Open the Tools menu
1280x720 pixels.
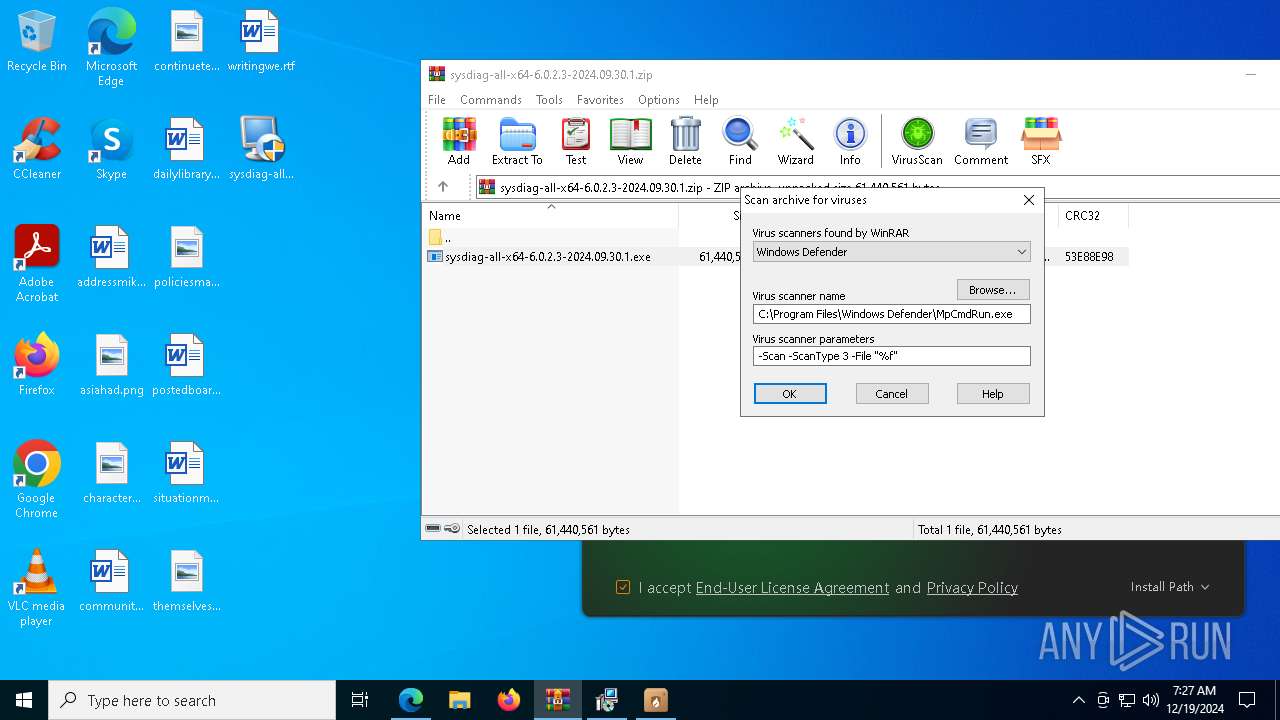[549, 100]
